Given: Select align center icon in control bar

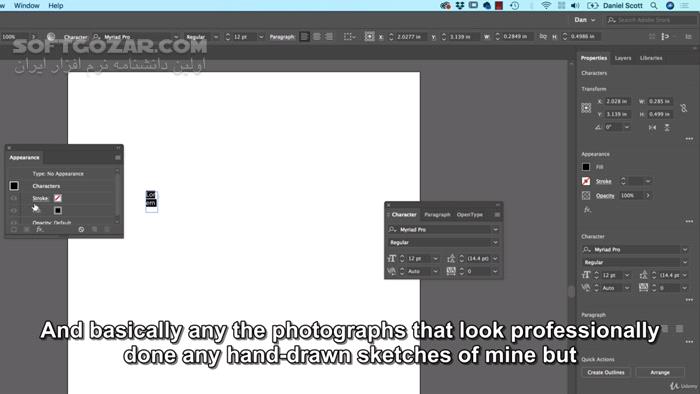Looking at the screenshot, I should pyautogui.click(x=317, y=37).
